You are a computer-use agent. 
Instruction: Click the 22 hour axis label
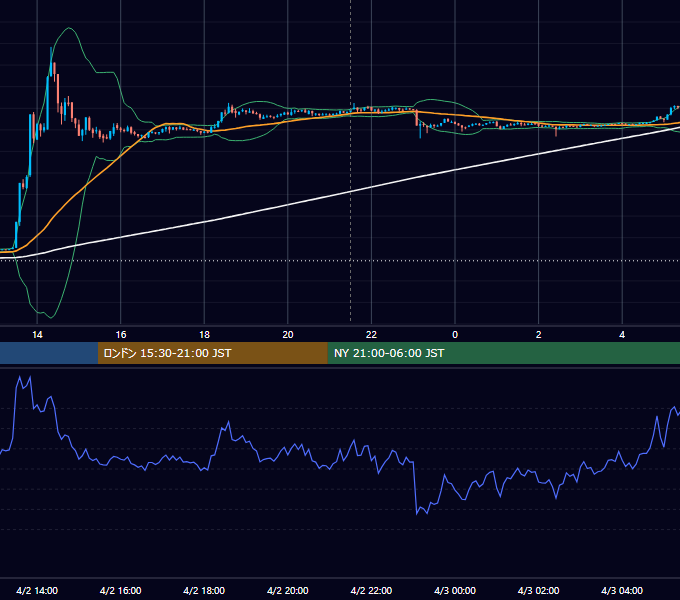[x=371, y=335]
